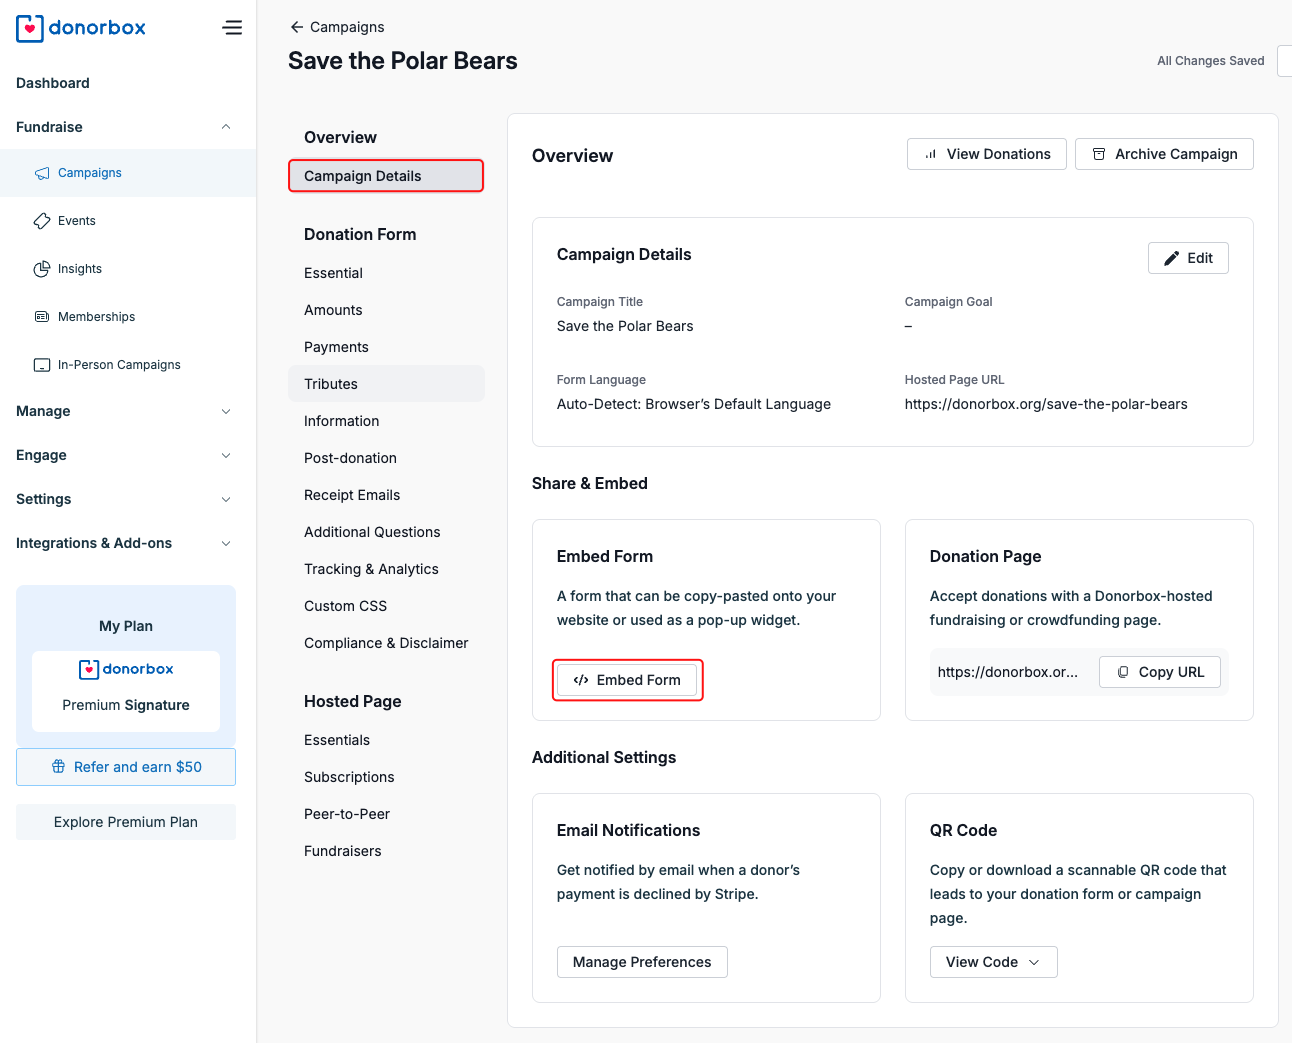Screen dimensions: 1292x1043
Task: Click the Donorbox logo icon
Action: coord(30,28)
